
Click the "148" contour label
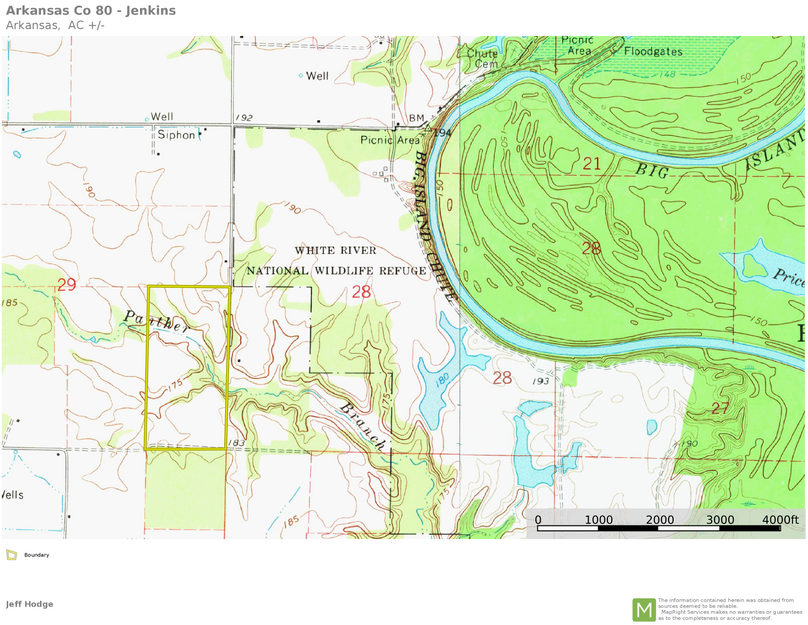(667, 75)
